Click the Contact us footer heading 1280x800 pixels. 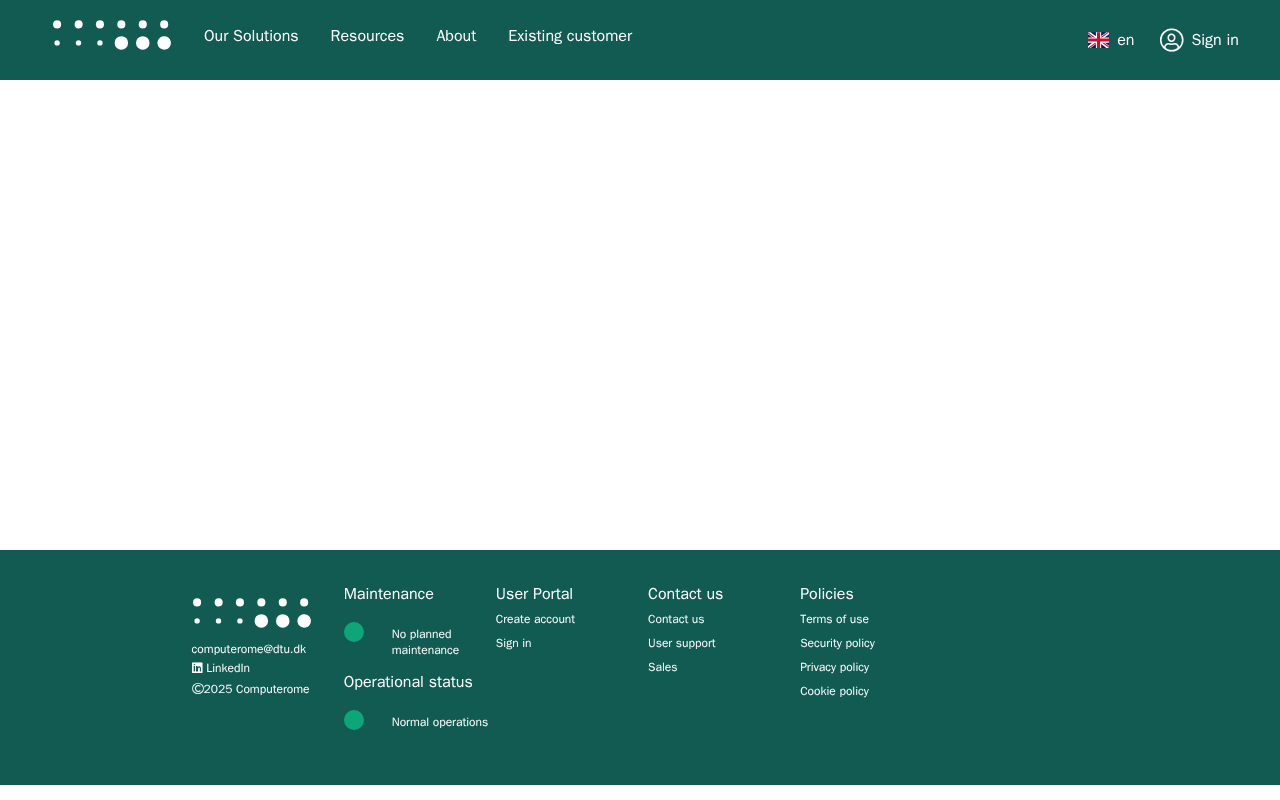(685, 594)
